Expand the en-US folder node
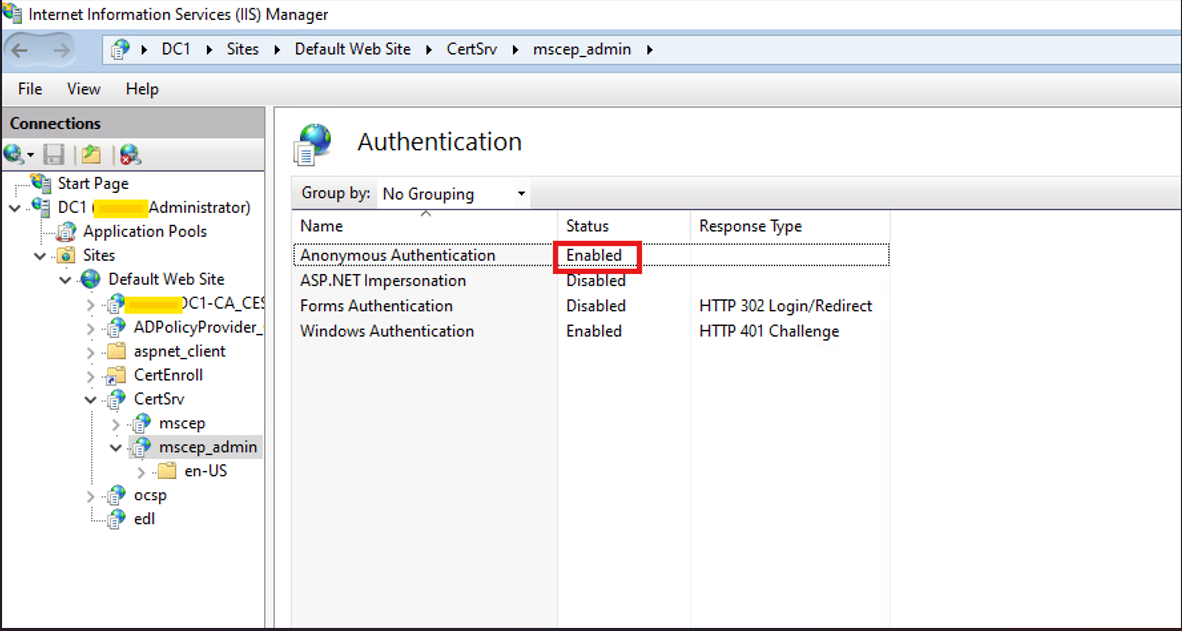This screenshot has width=1182, height=631. 141,471
